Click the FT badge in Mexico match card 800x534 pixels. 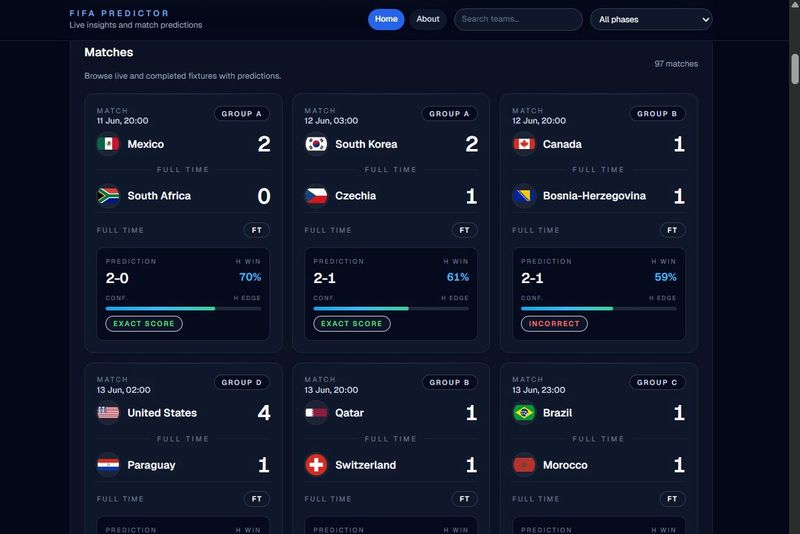click(257, 230)
